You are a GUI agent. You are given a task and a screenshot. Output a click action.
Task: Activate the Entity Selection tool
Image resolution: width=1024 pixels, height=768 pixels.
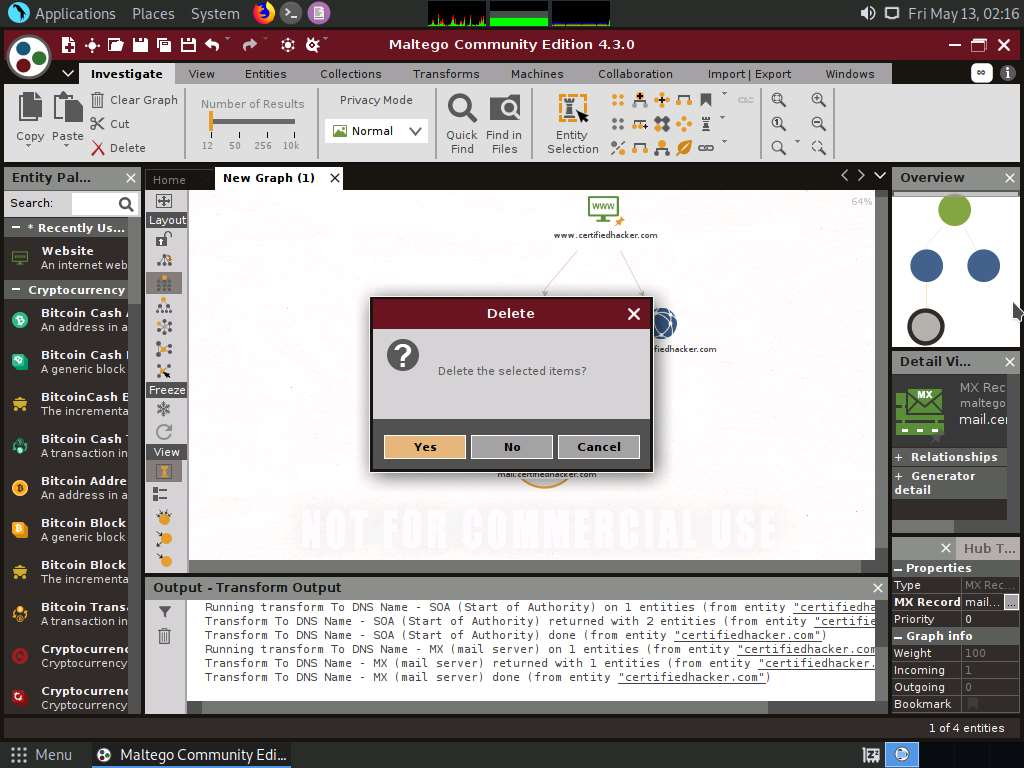coord(573,124)
